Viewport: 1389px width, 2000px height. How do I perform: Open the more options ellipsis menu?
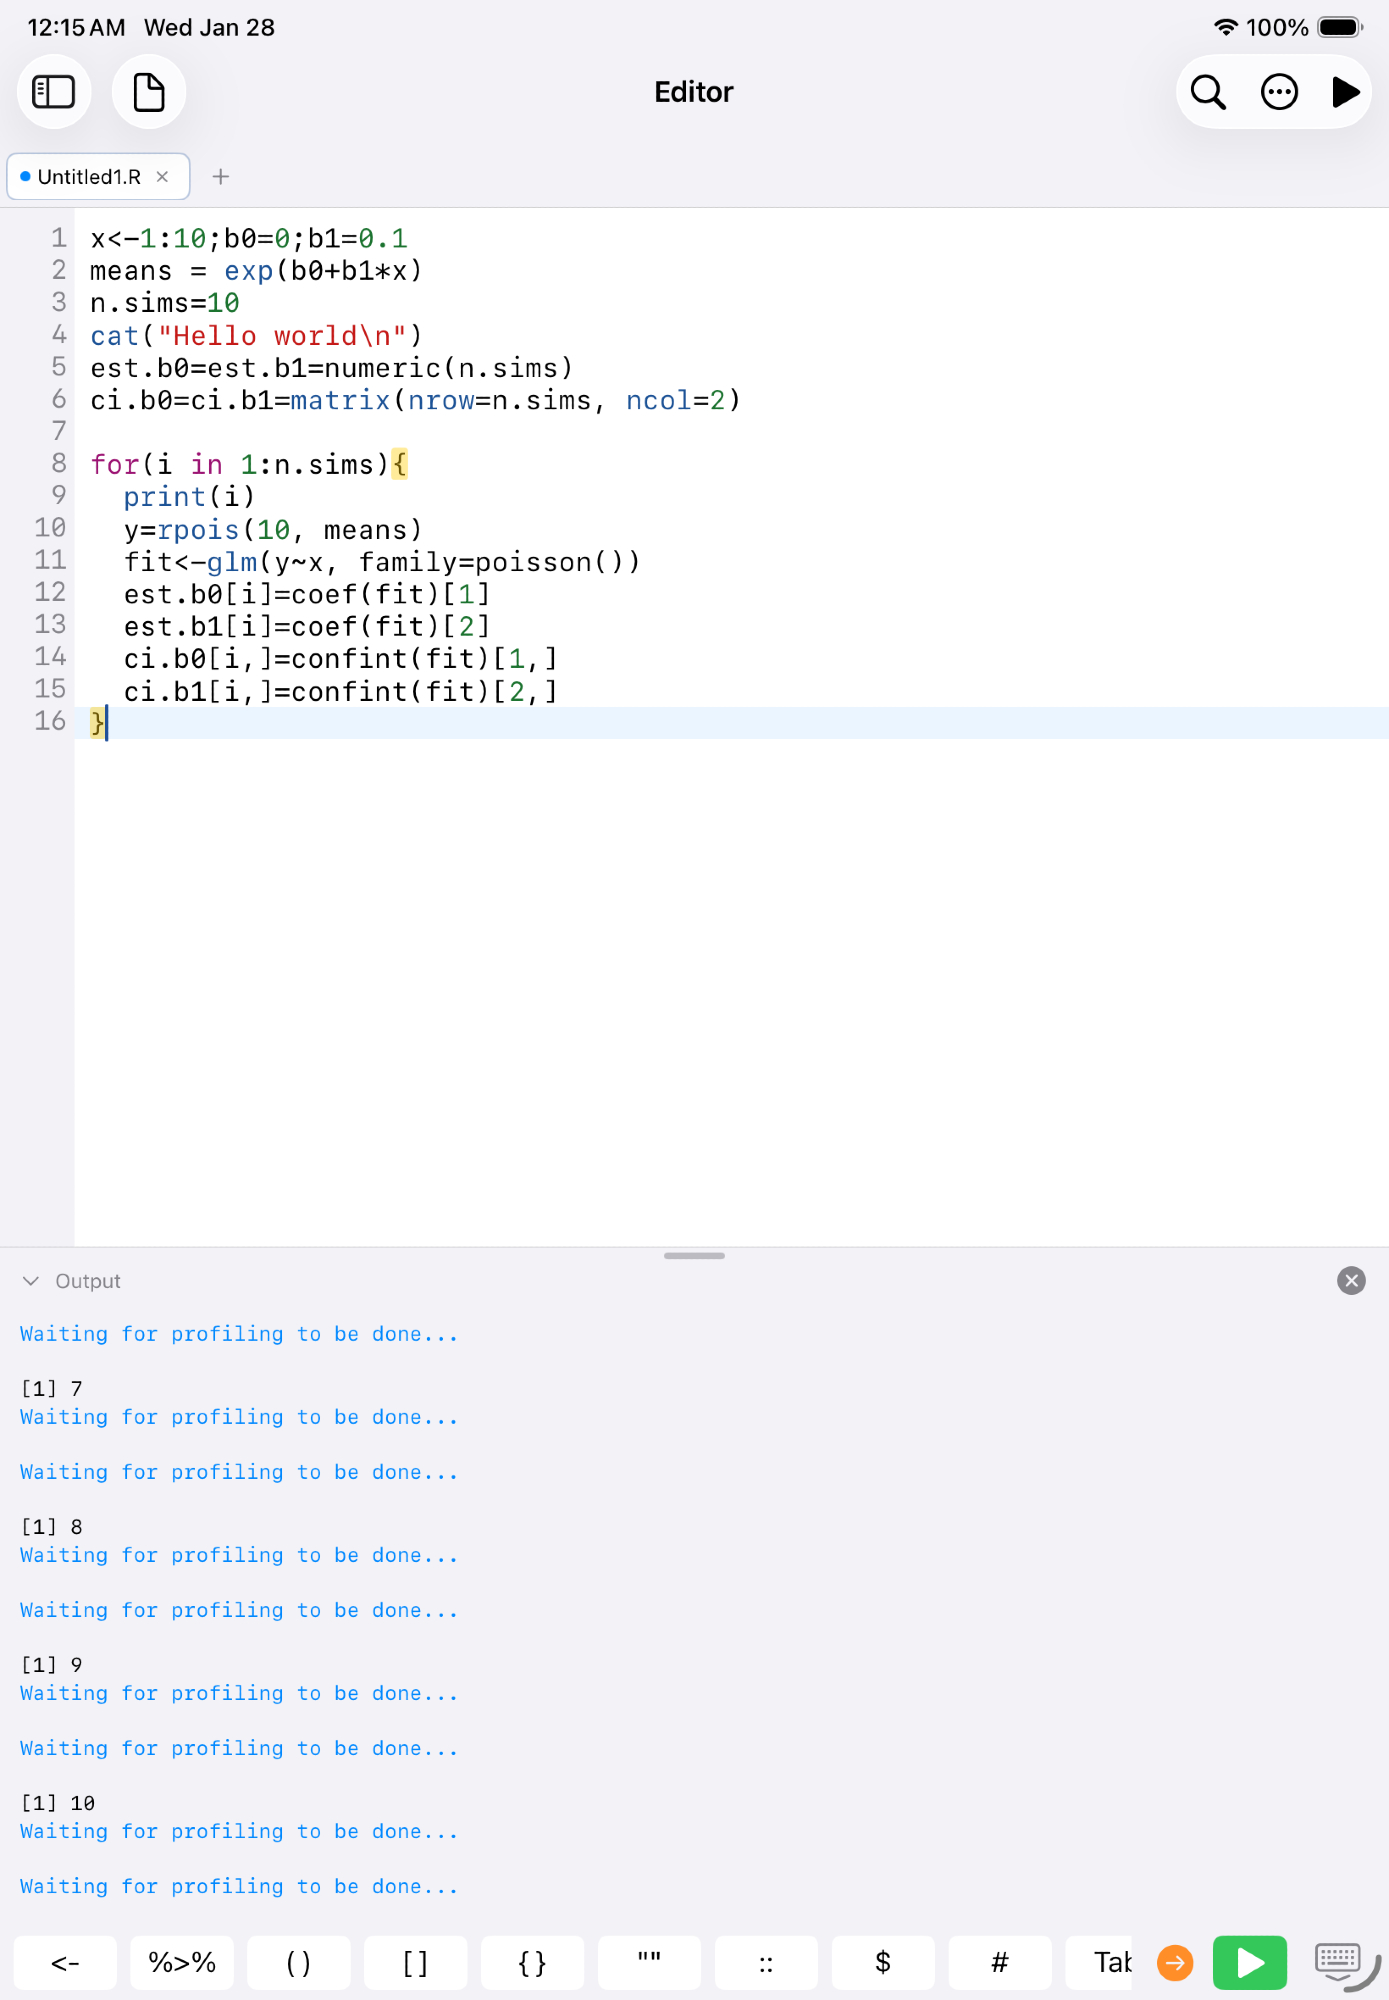click(1279, 92)
